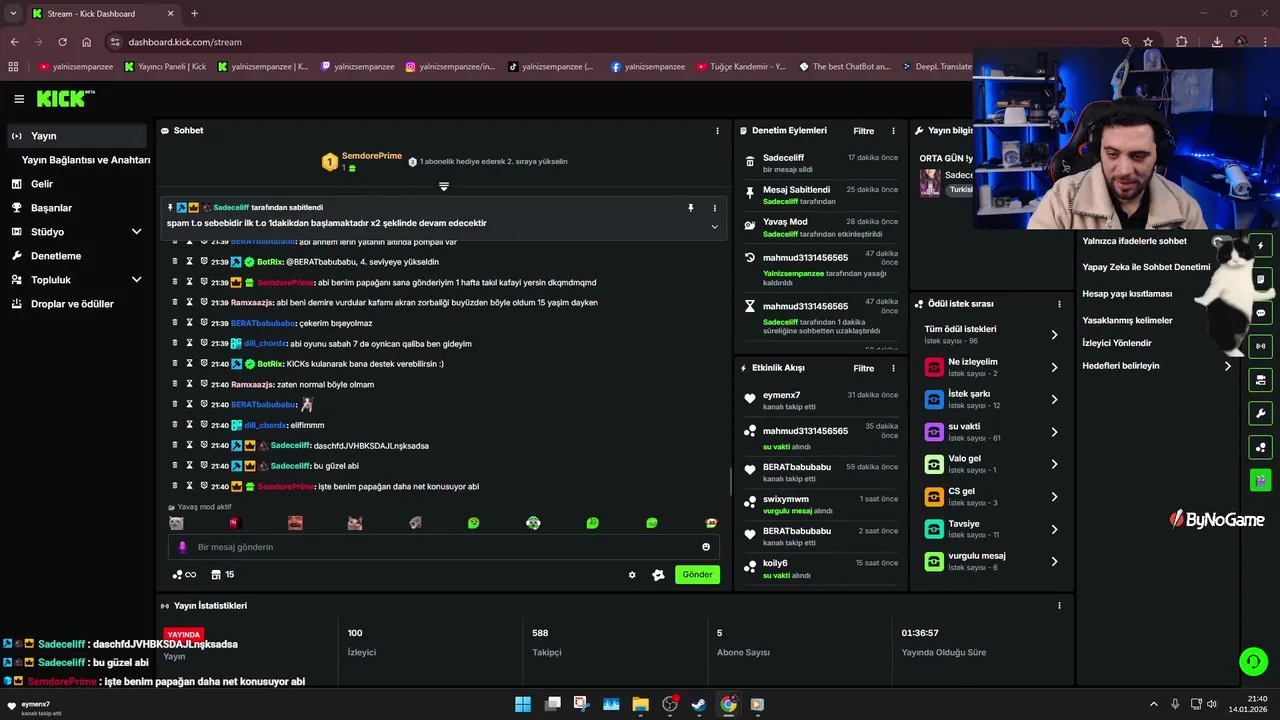This screenshot has height=720, width=1280.
Task: Delete Sadeceliff's 'bu güzel abi' chat message
Action: pyautogui.click(x=175, y=466)
